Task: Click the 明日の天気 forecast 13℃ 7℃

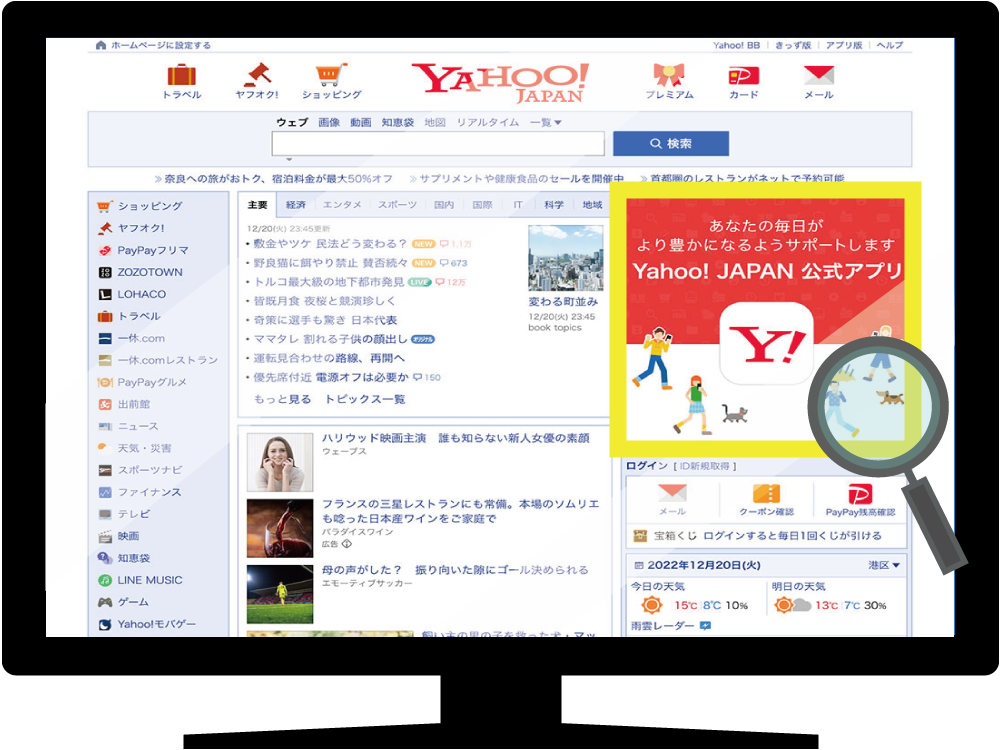Action: (x=830, y=605)
